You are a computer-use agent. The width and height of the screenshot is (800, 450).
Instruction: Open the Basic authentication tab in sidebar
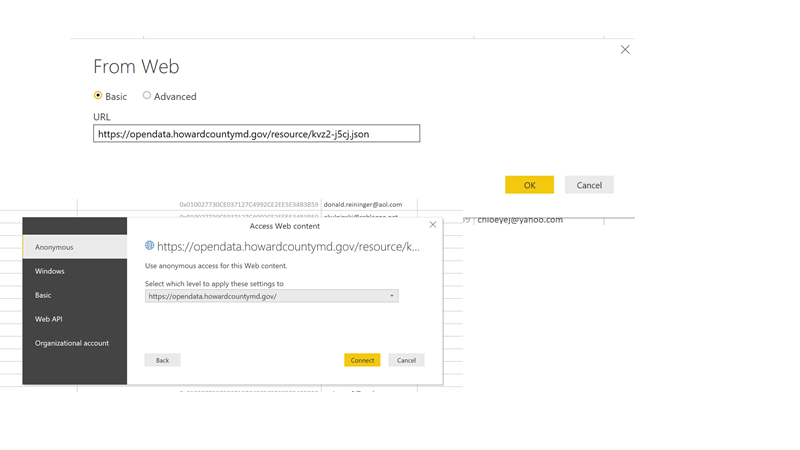point(75,295)
